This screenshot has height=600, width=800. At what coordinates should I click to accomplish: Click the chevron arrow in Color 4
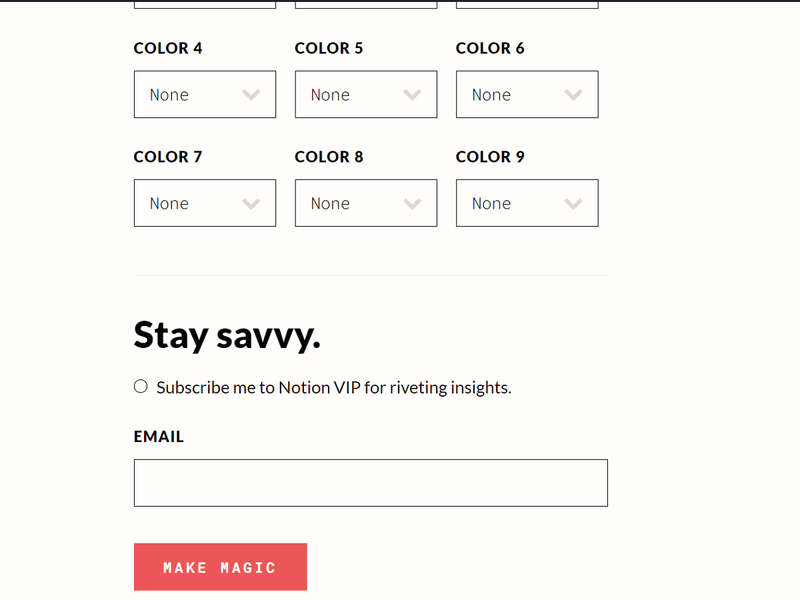252,95
